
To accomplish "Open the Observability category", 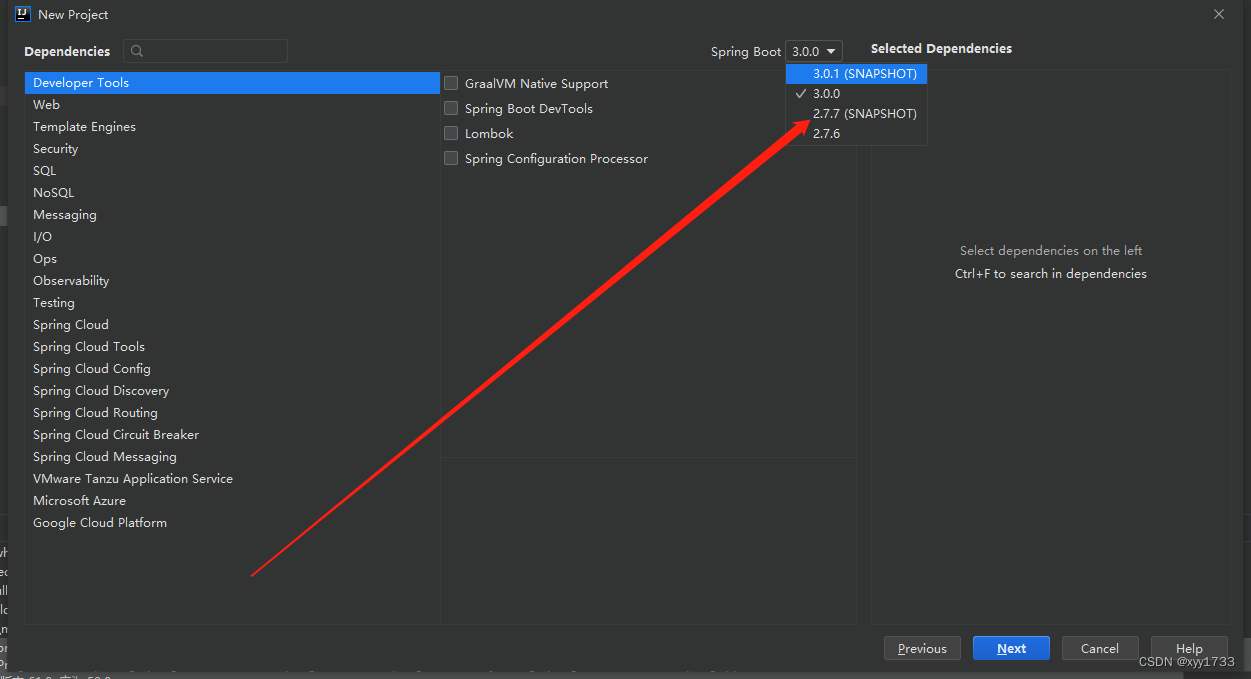I will click(232, 281).
